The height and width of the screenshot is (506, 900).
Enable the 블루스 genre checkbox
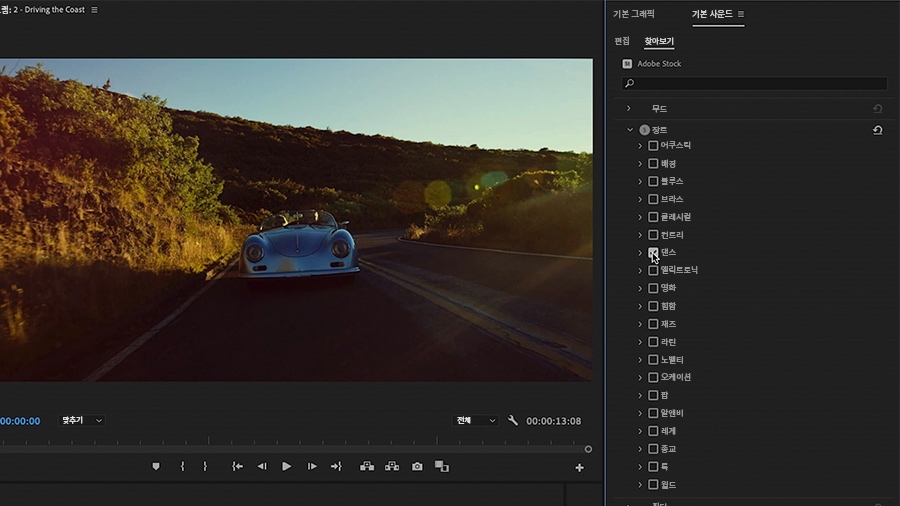[653, 181]
